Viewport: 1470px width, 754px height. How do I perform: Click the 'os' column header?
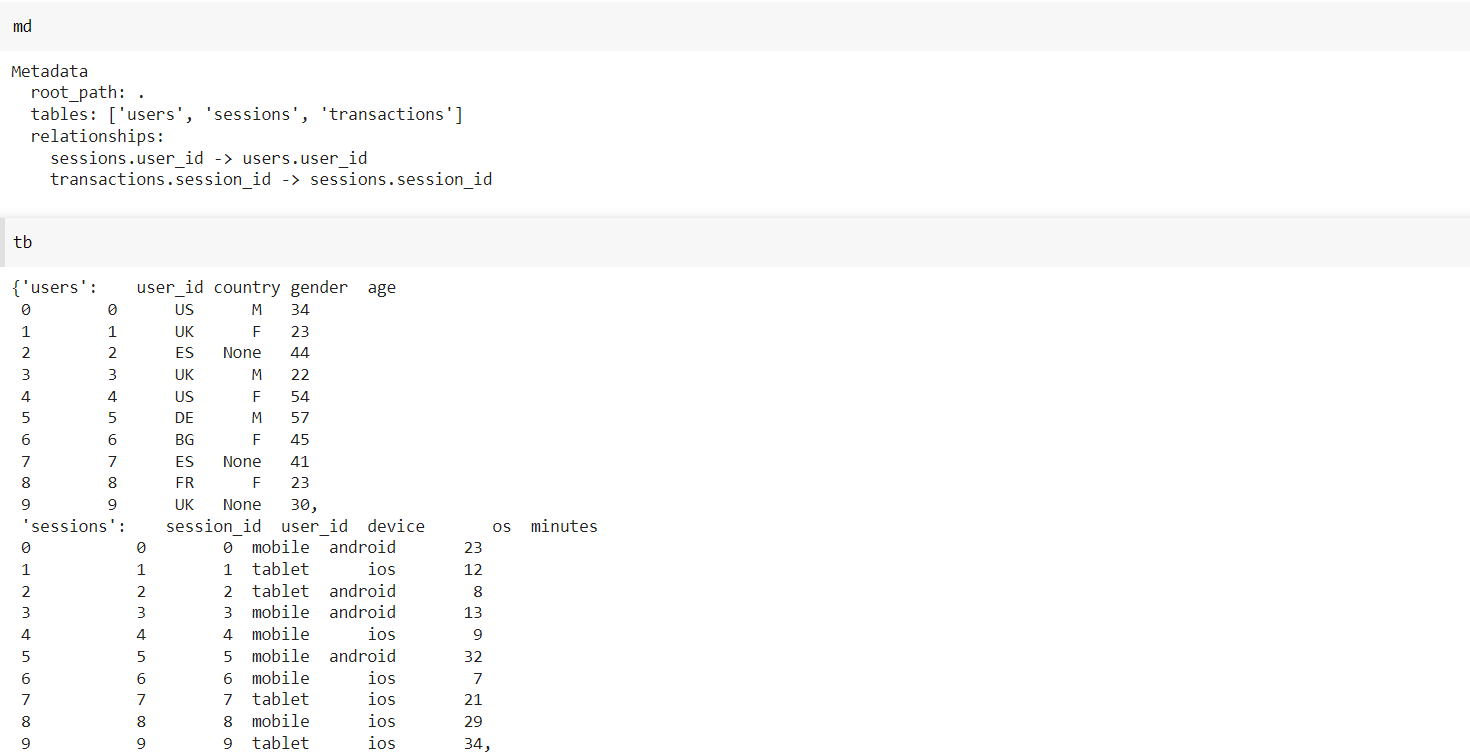point(502,527)
